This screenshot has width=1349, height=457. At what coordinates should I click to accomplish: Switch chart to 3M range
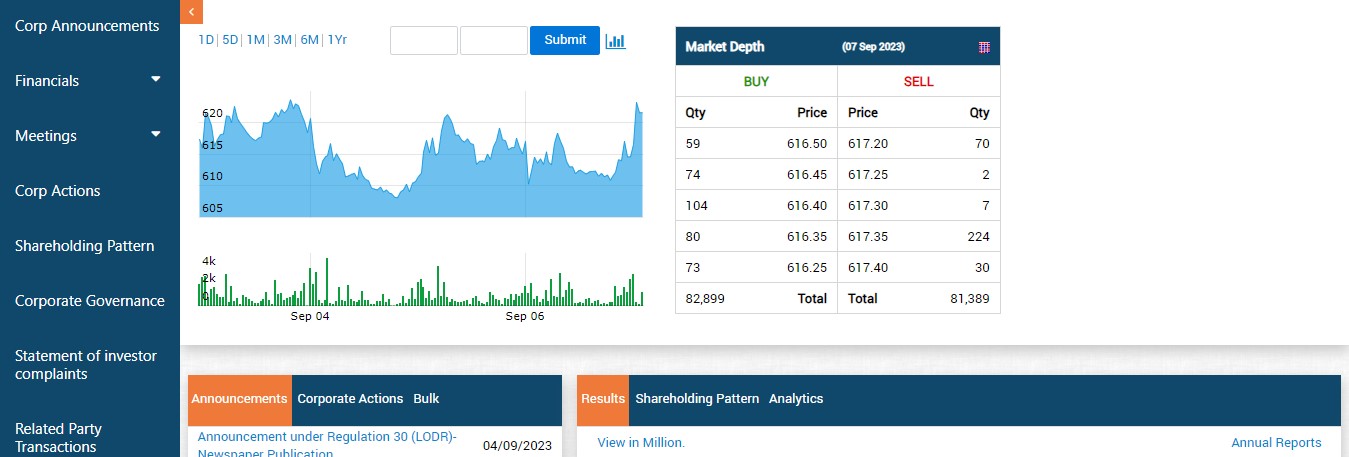282,40
